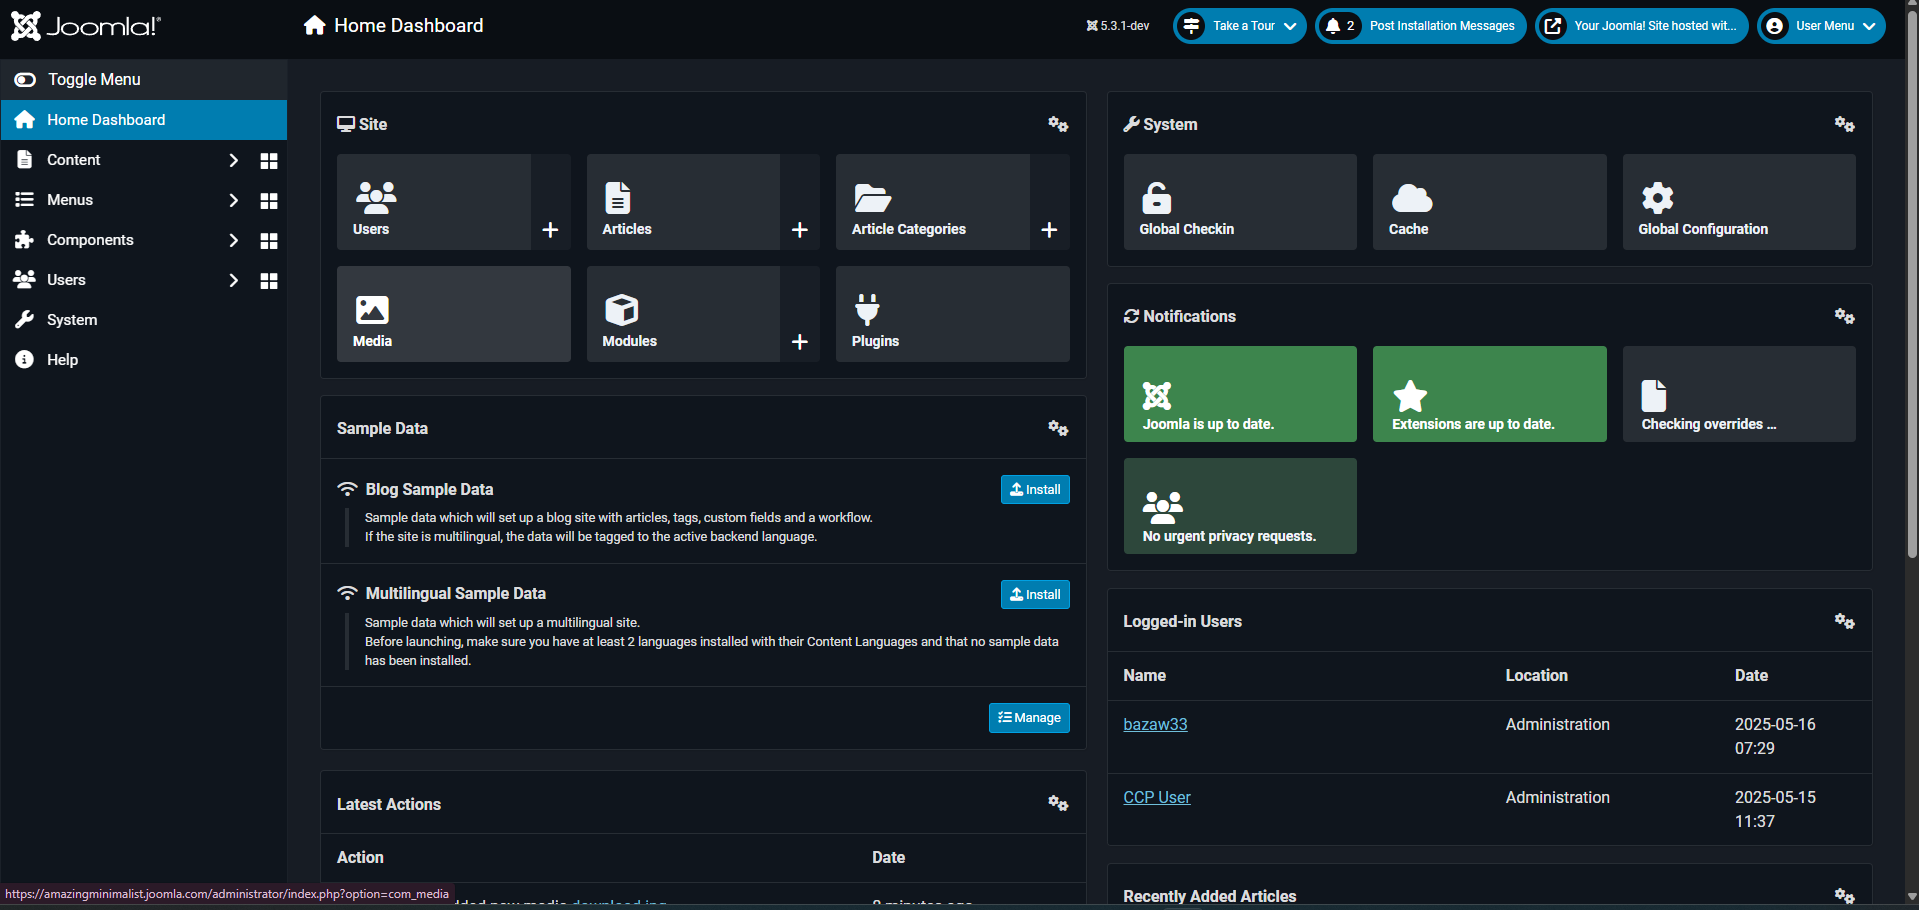Open the Take a Tour dropdown
This screenshot has height=910, width=1919.
pos(1240,26)
